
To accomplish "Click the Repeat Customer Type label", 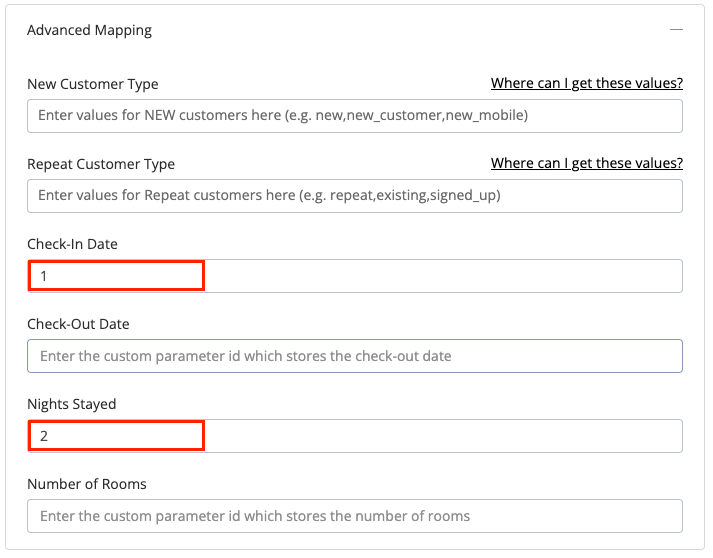I will tap(101, 164).
